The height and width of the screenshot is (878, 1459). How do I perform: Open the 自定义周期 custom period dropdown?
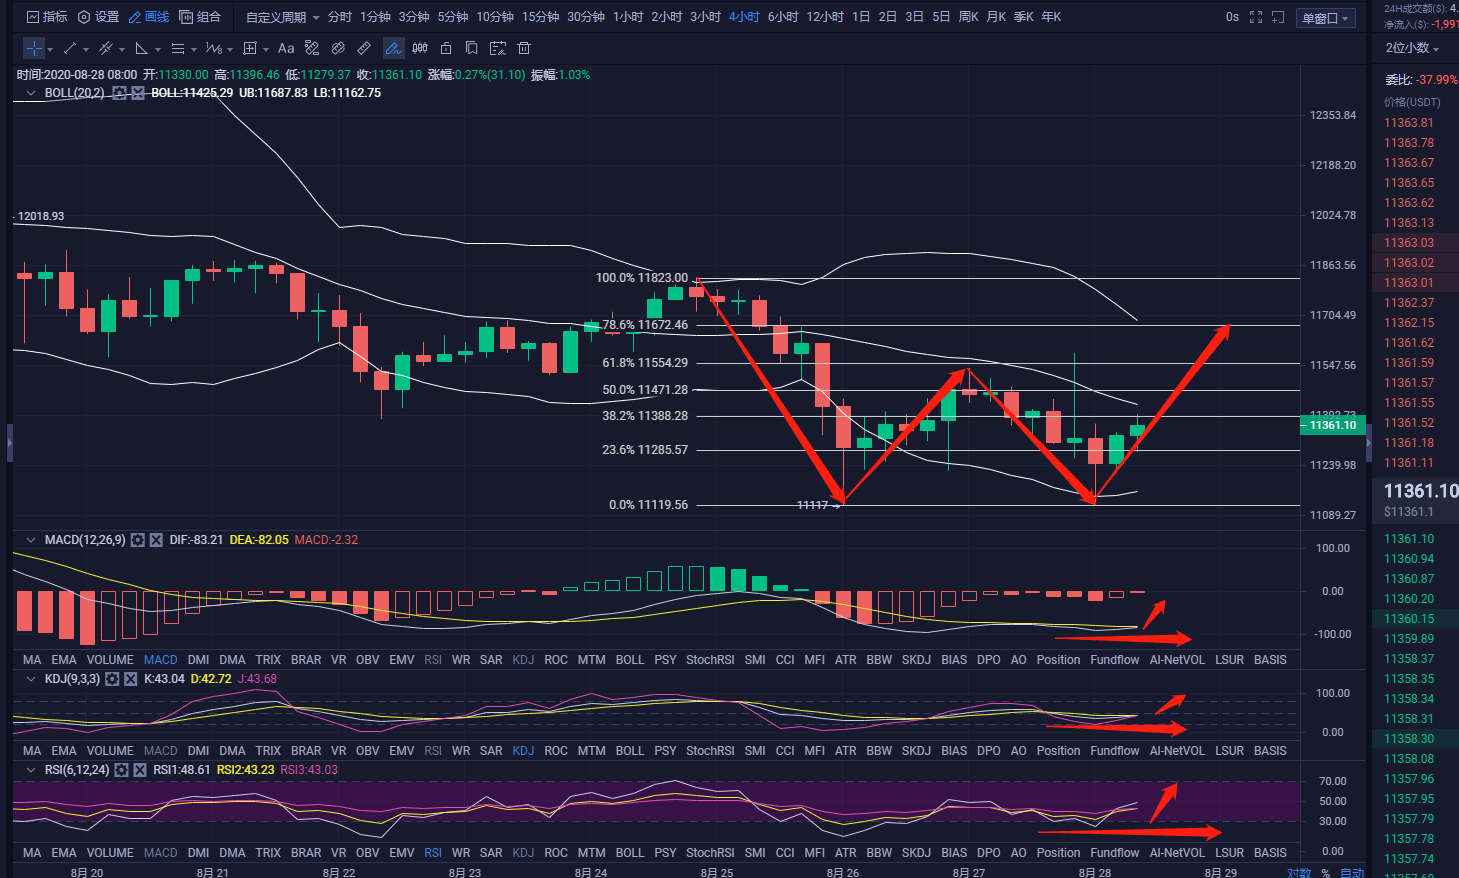pyautogui.click(x=283, y=17)
